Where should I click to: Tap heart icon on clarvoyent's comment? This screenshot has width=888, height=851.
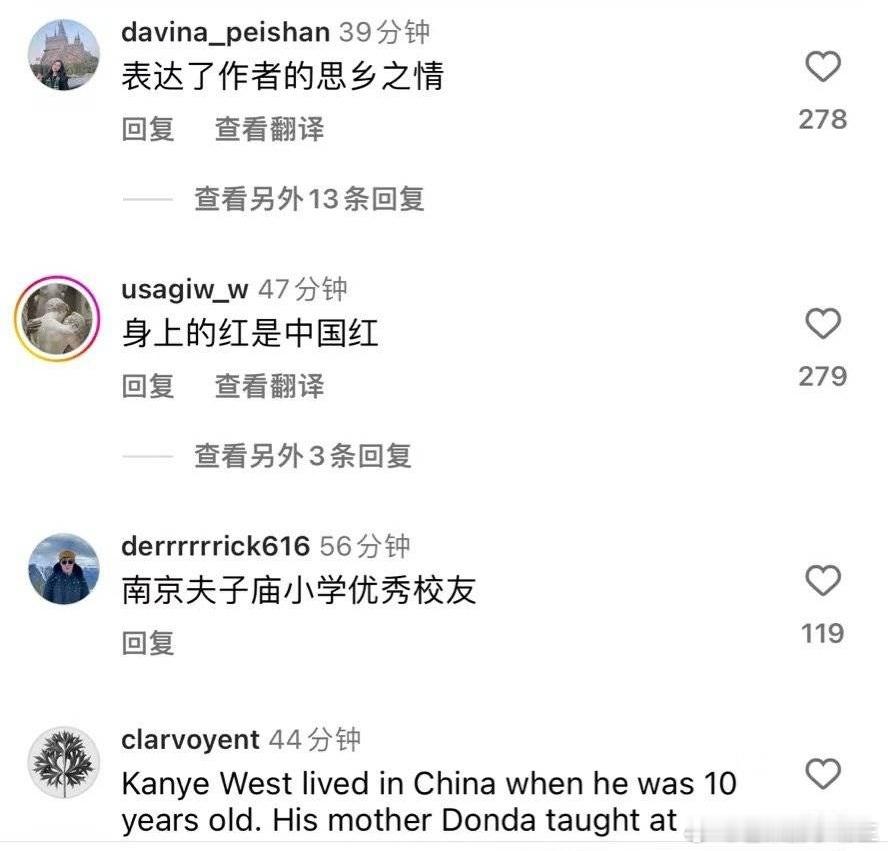[x=822, y=773]
